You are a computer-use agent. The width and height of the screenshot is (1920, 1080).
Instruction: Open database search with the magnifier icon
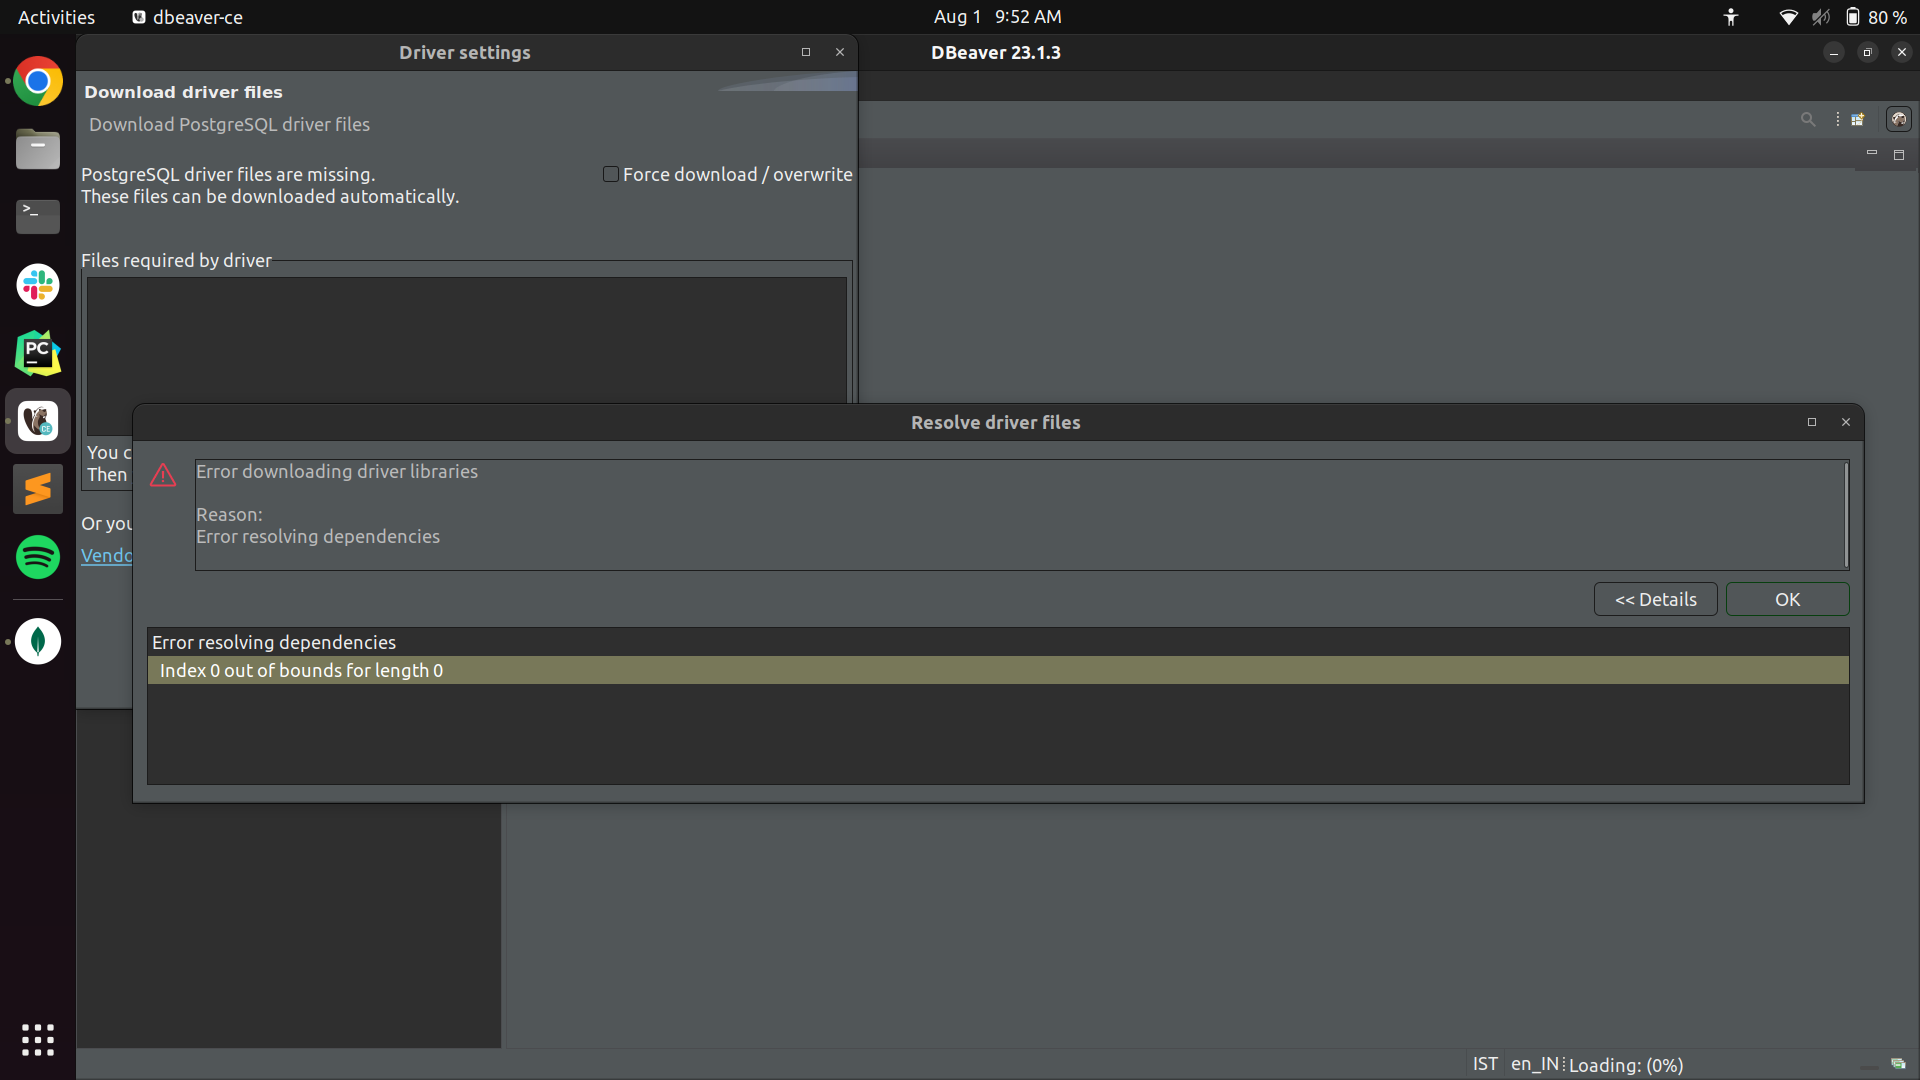1807,118
